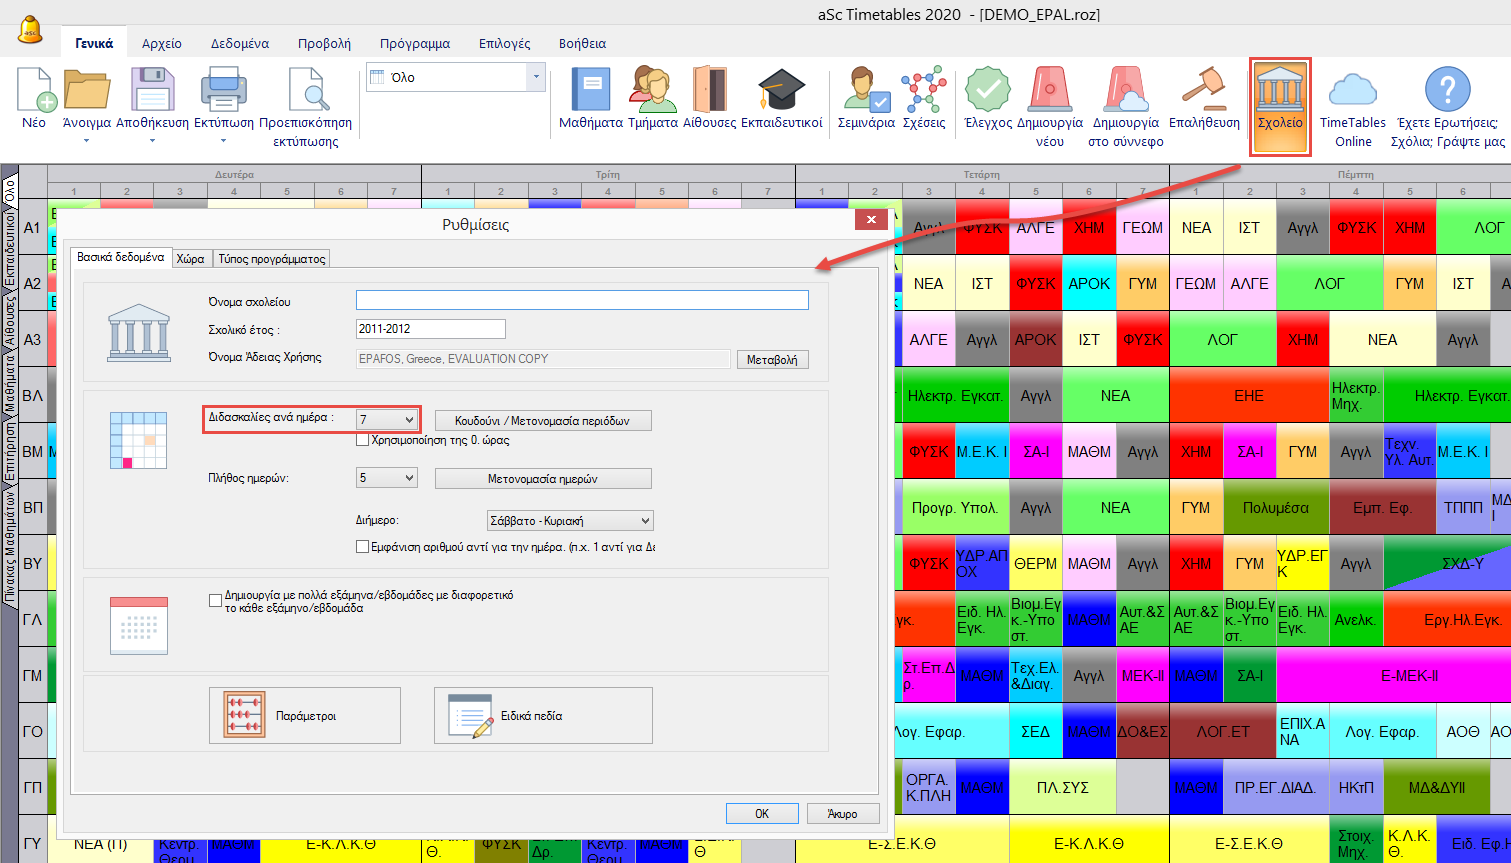Check the multiple terms/weeks creation checkbox
Image resolution: width=1511 pixels, height=863 pixels.
pyautogui.click(x=215, y=601)
